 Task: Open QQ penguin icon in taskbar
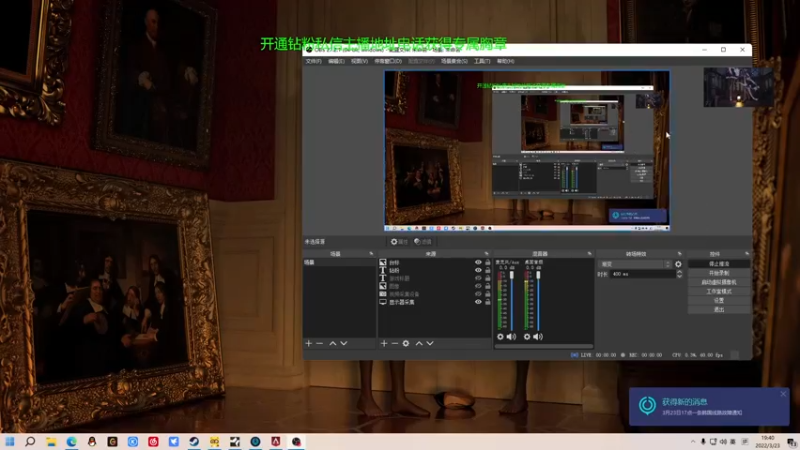point(92,441)
